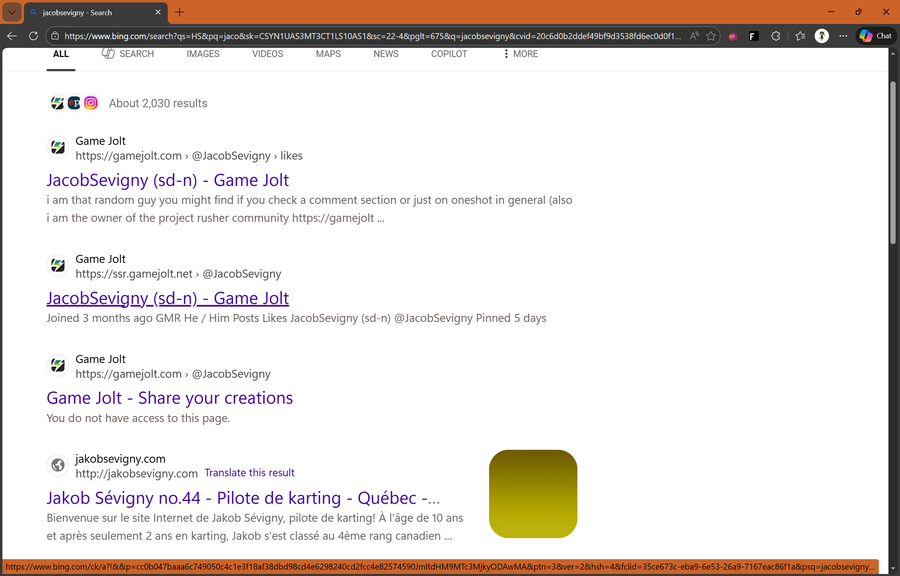Image resolution: width=900 pixels, height=576 pixels.
Task: Click 'About 2,030 results' count text
Action: 158,103
